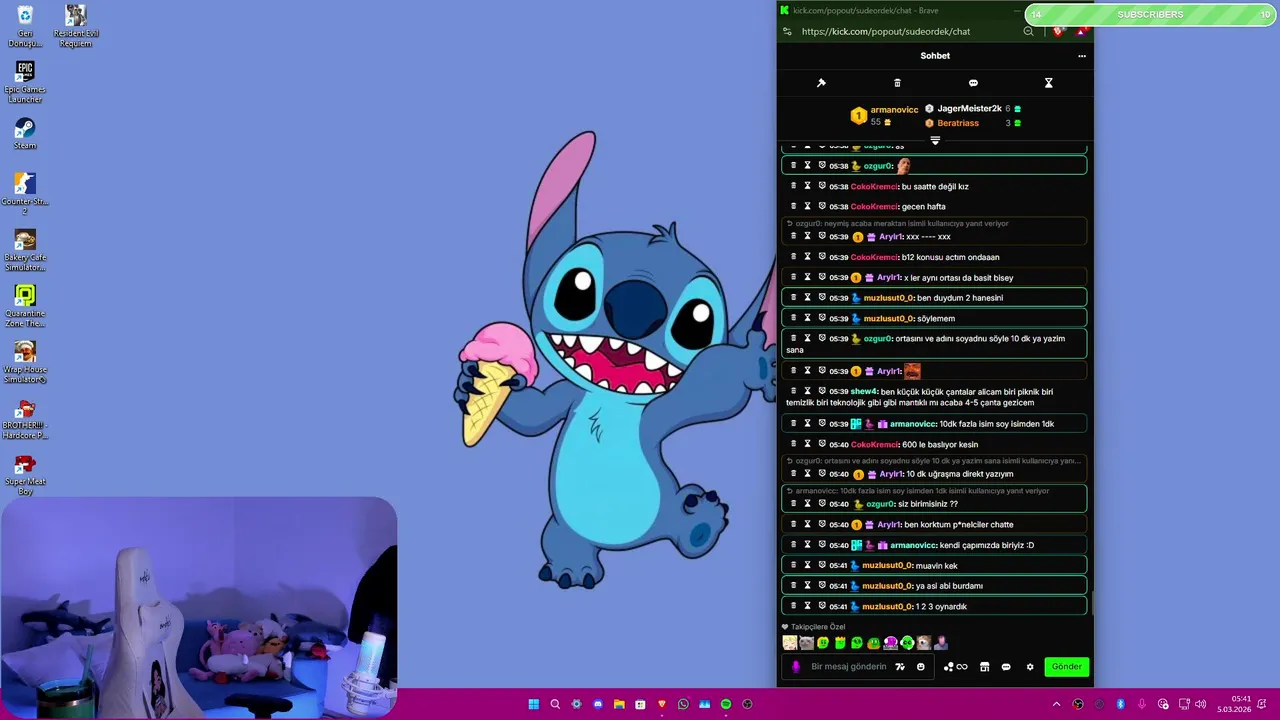Open site settings icon beside the URL
The height and width of the screenshot is (720, 1280).
point(788,31)
